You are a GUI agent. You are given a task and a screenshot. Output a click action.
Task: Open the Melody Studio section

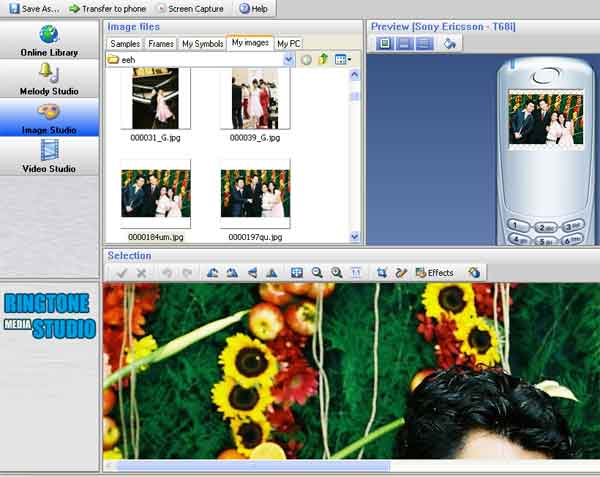pos(49,79)
